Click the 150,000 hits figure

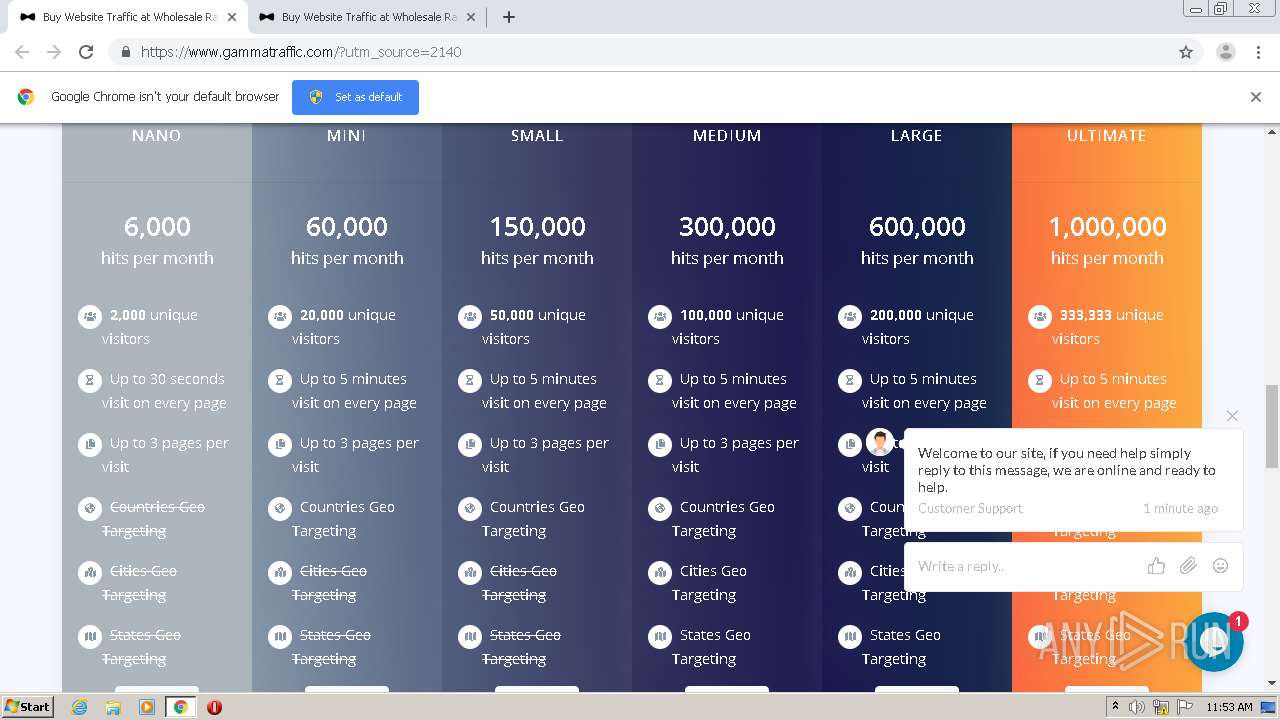(537, 227)
